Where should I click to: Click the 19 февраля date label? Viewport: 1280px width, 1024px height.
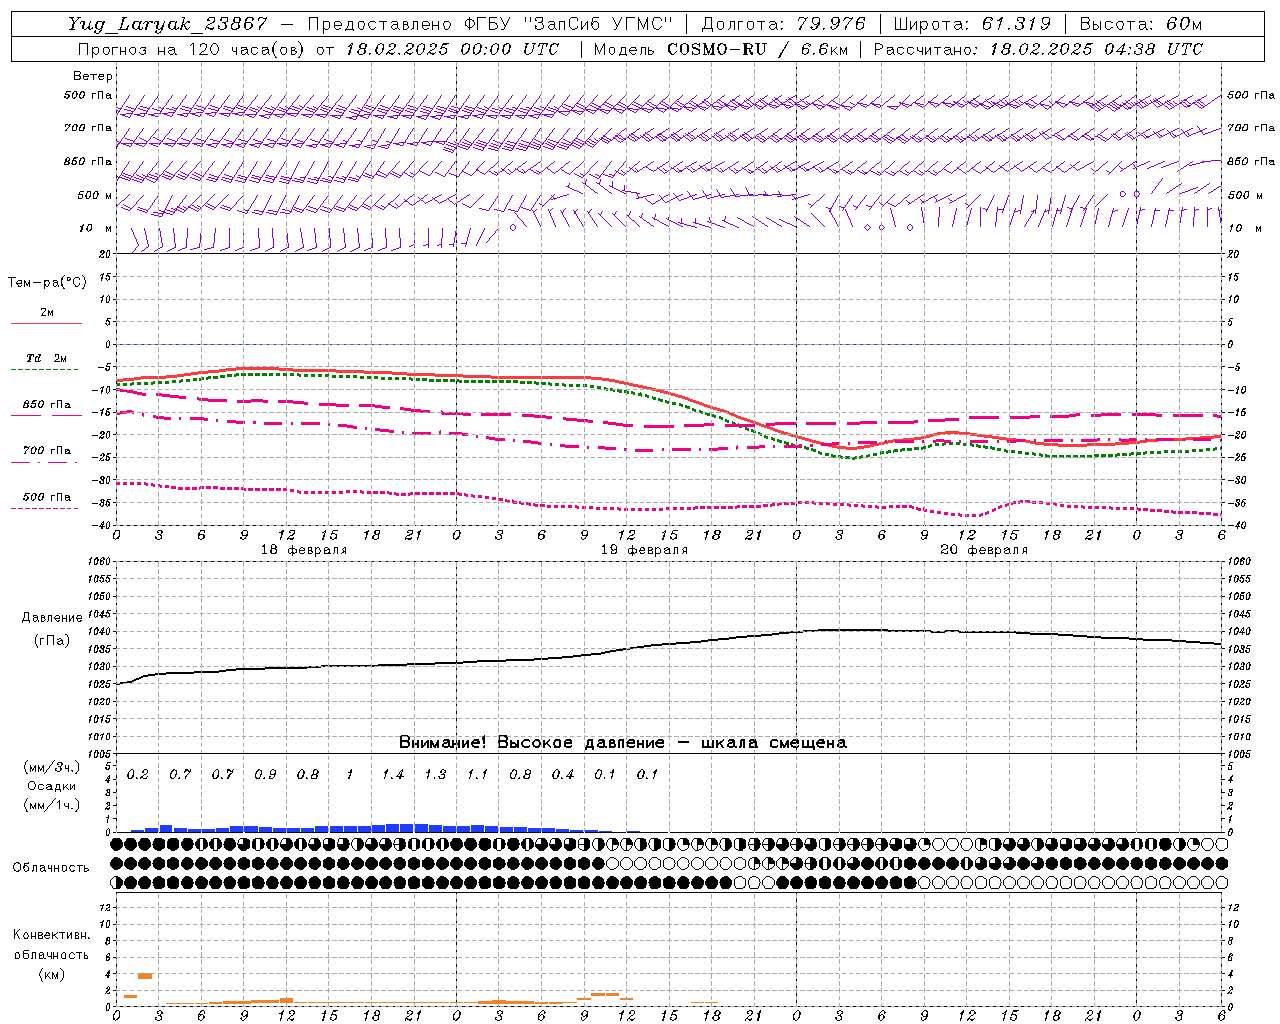point(644,550)
